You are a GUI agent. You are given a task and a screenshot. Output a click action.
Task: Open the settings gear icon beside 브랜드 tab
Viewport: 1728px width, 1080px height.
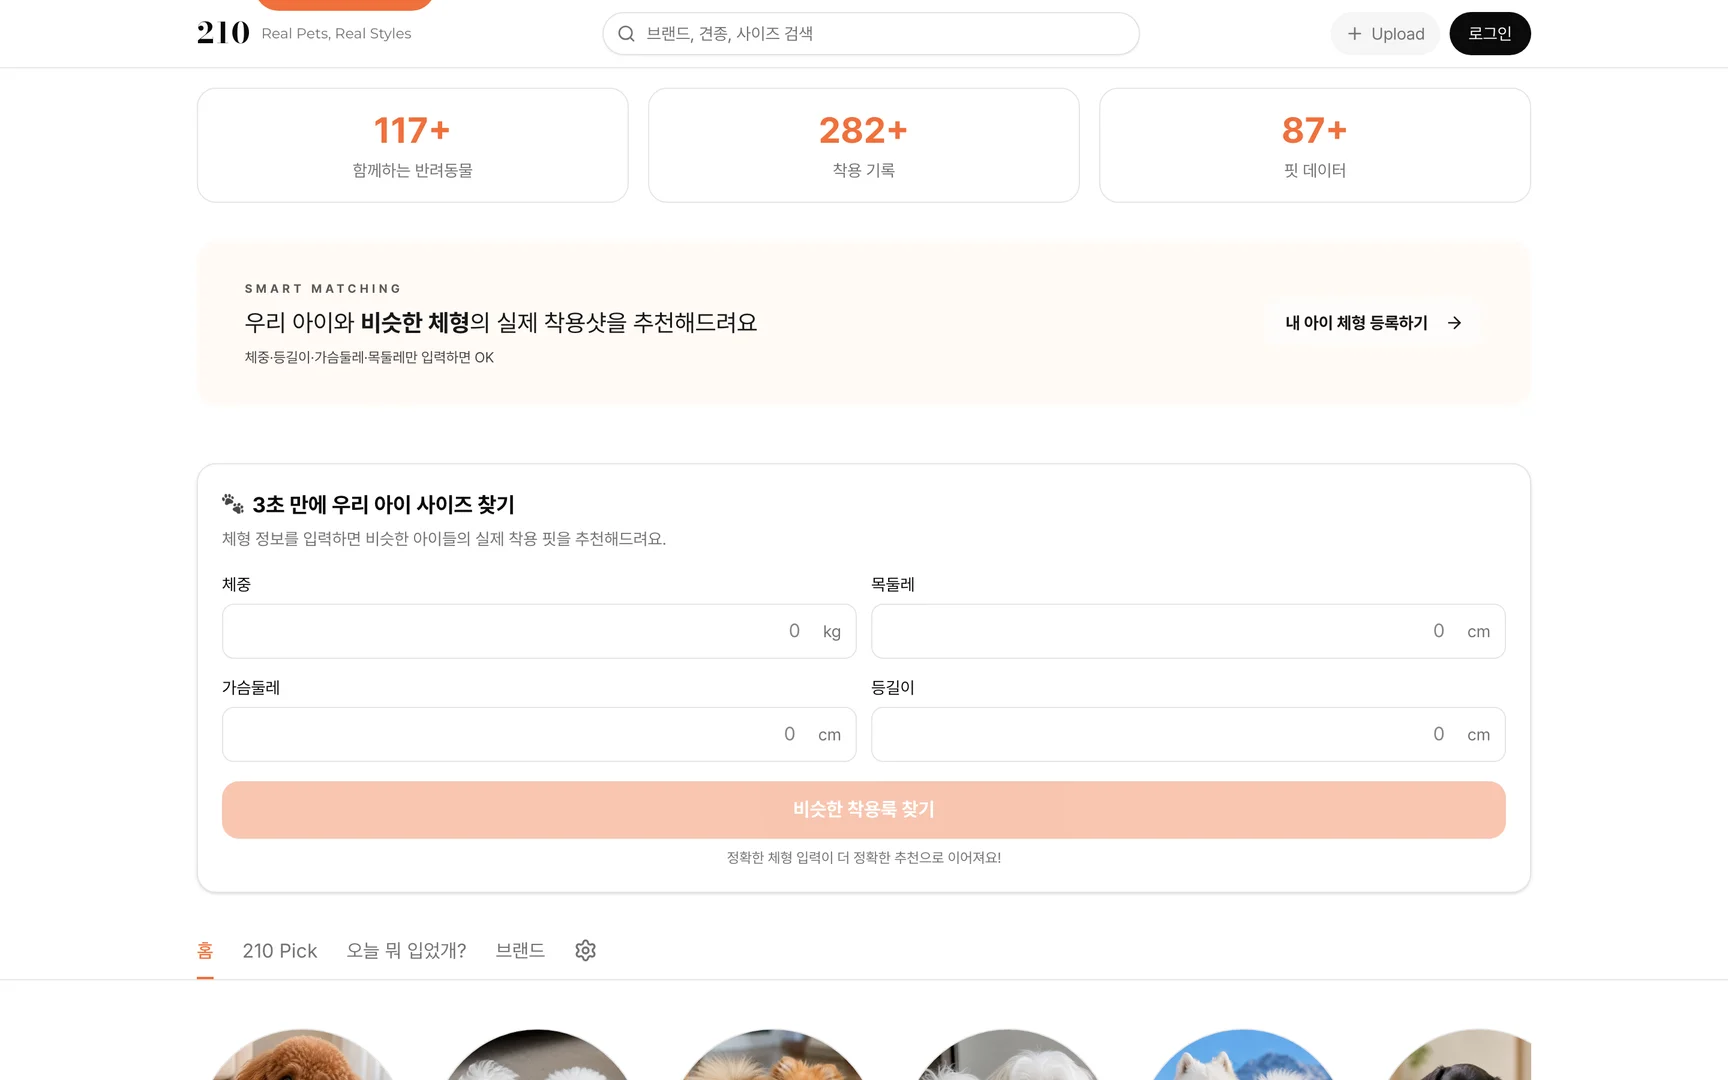point(586,950)
